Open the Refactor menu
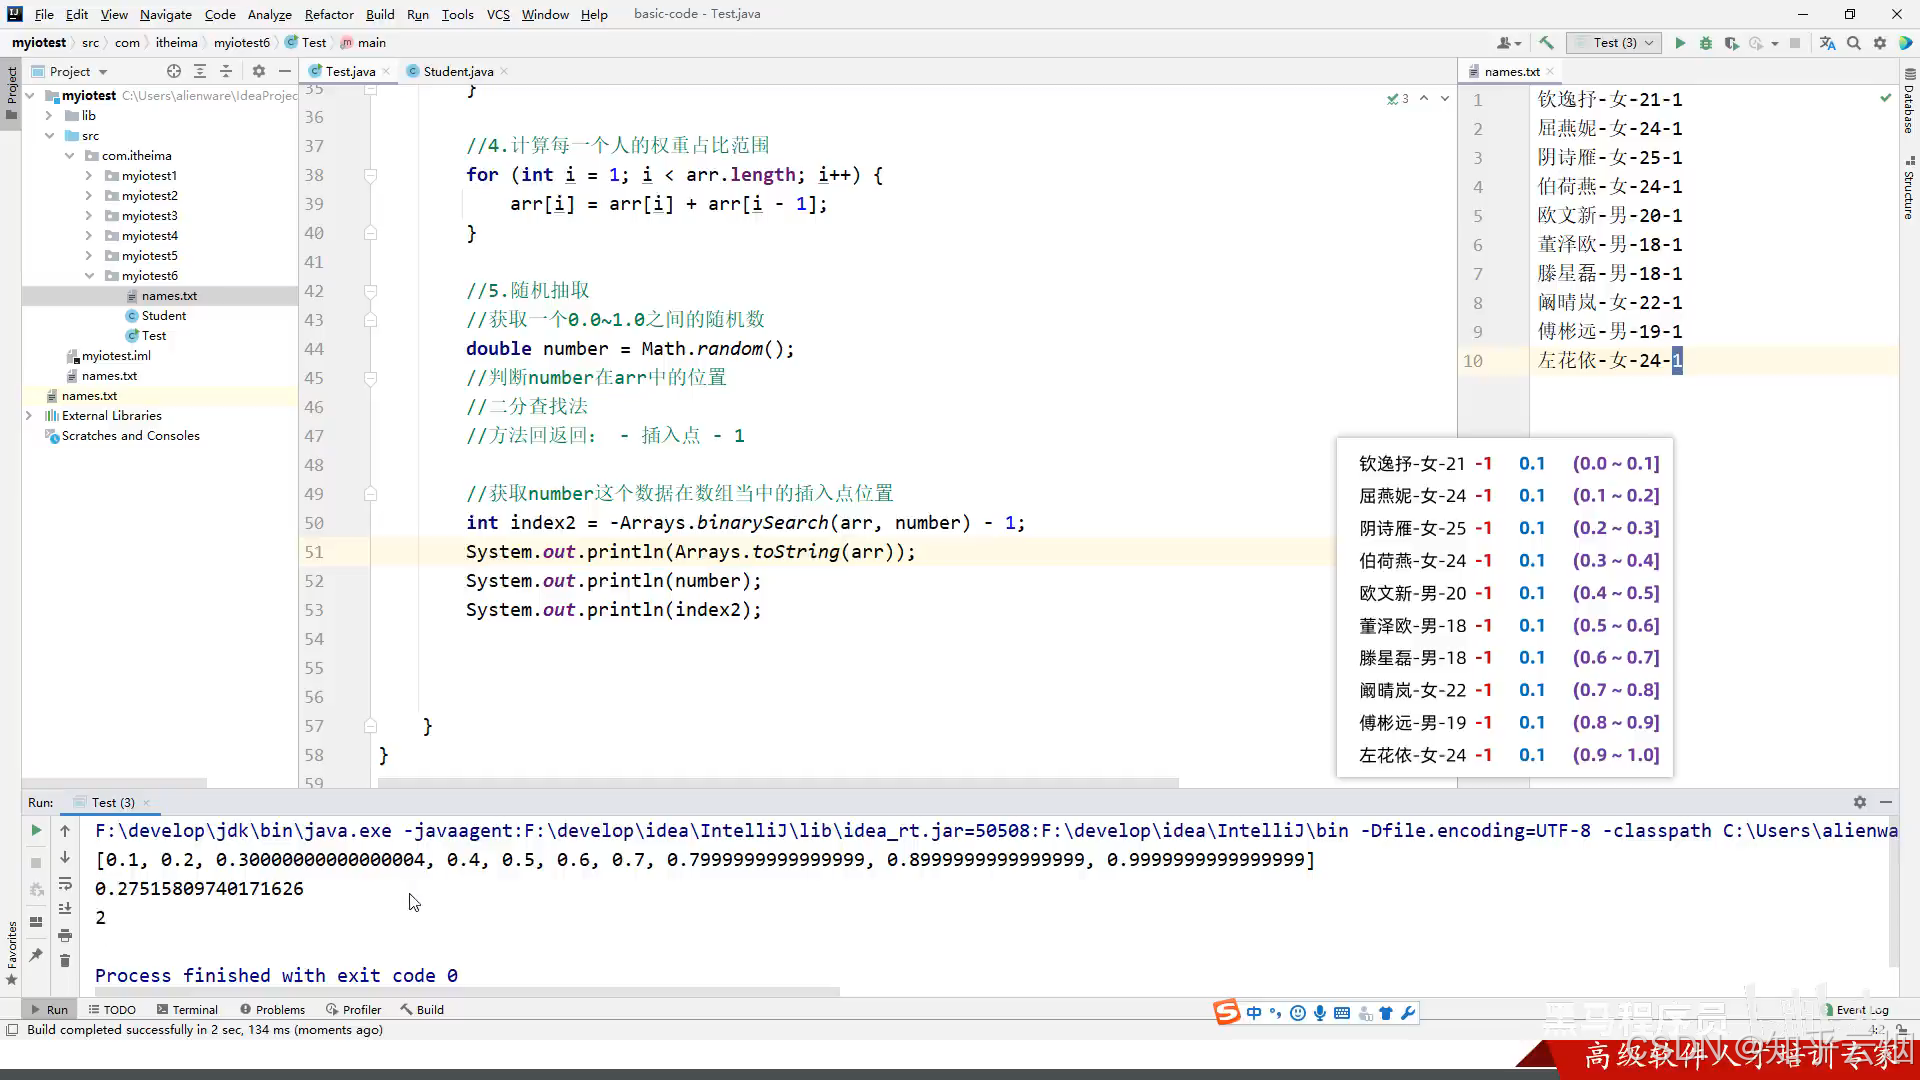The width and height of the screenshot is (1920, 1080). coord(329,14)
